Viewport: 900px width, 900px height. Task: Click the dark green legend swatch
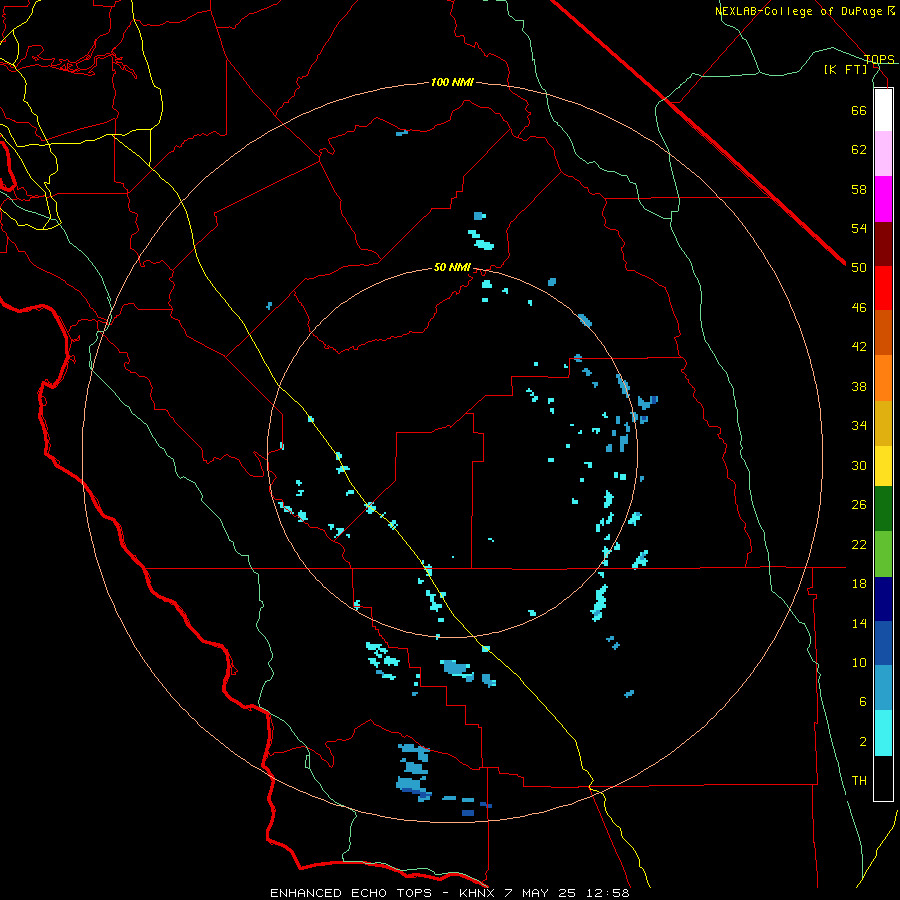(x=883, y=509)
